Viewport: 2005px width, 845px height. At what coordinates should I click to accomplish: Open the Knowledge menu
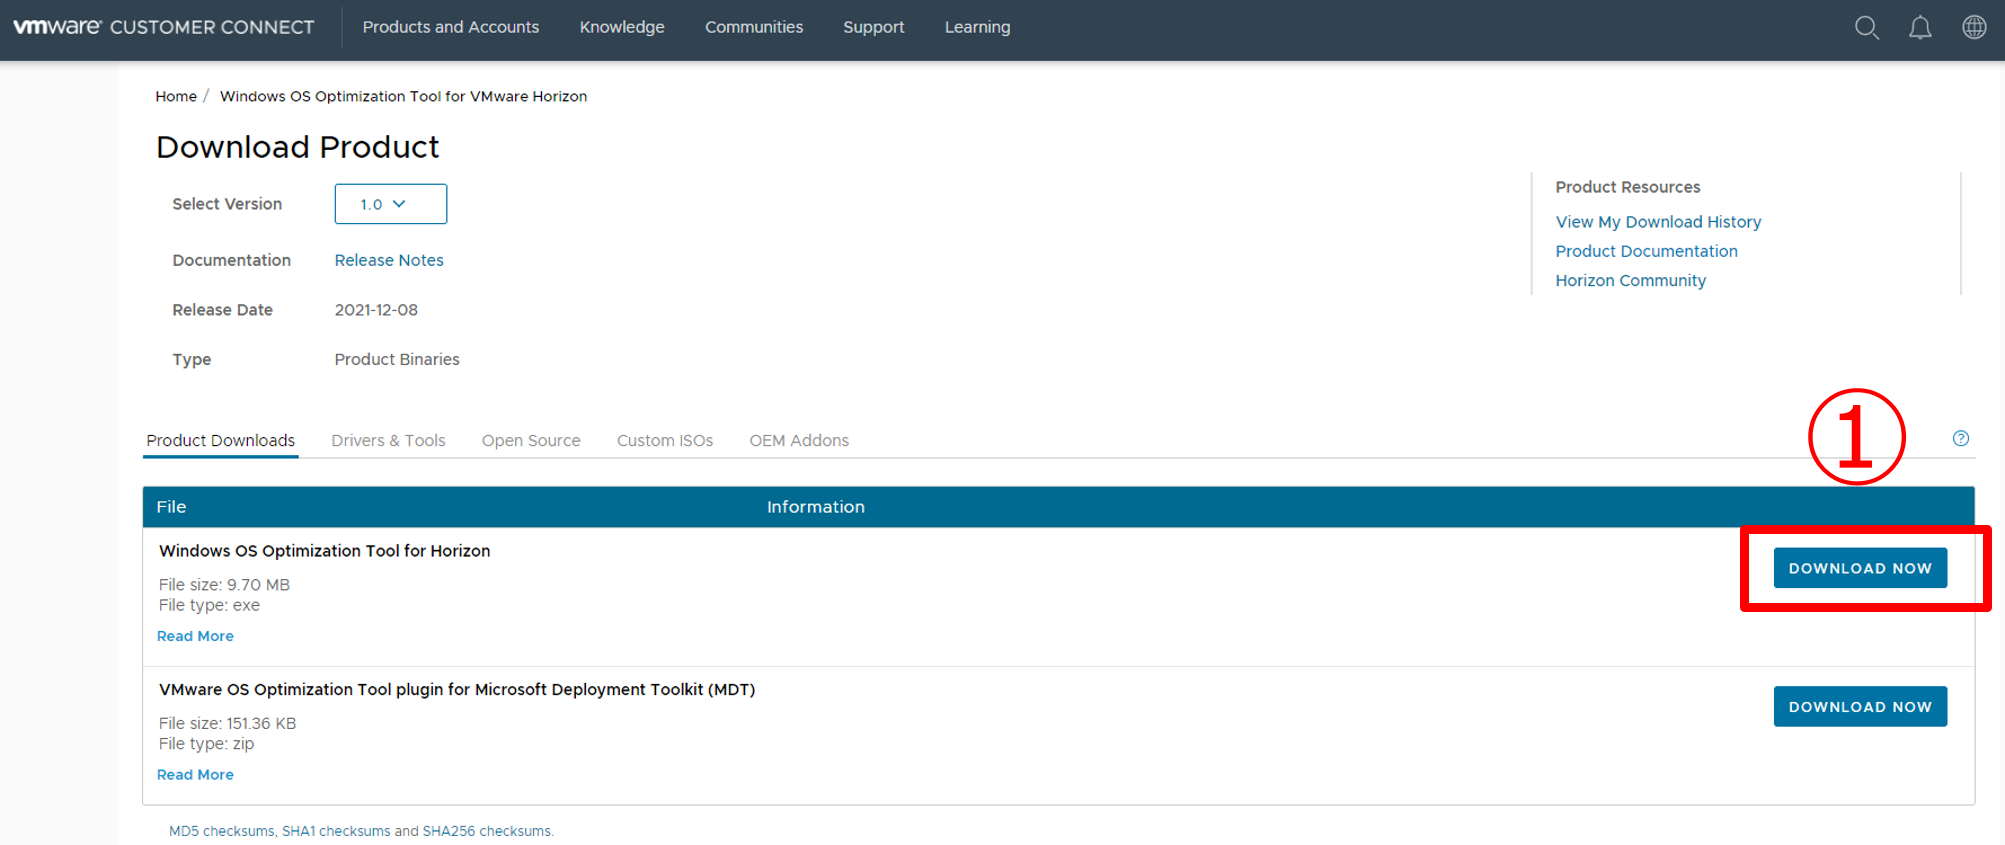pos(621,27)
